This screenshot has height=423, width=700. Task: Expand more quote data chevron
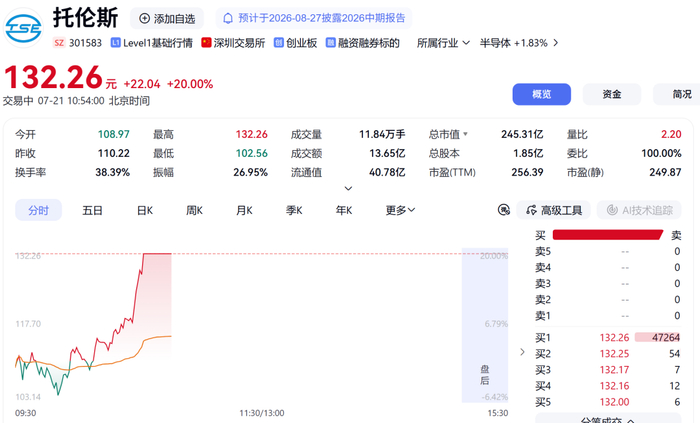[348, 188]
